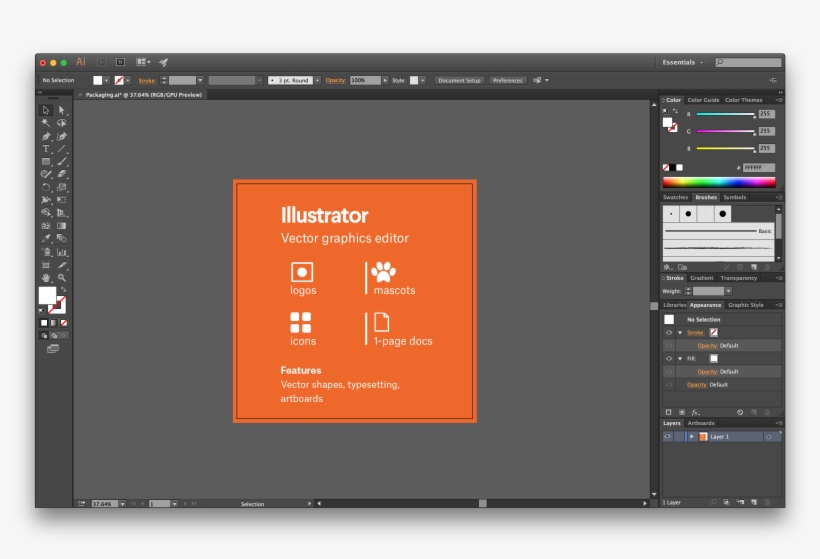The width and height of the screenshot is (820, 559).
Task: Expand Layer 1 disclosure triangle
Action: click(x=691, y=437)
